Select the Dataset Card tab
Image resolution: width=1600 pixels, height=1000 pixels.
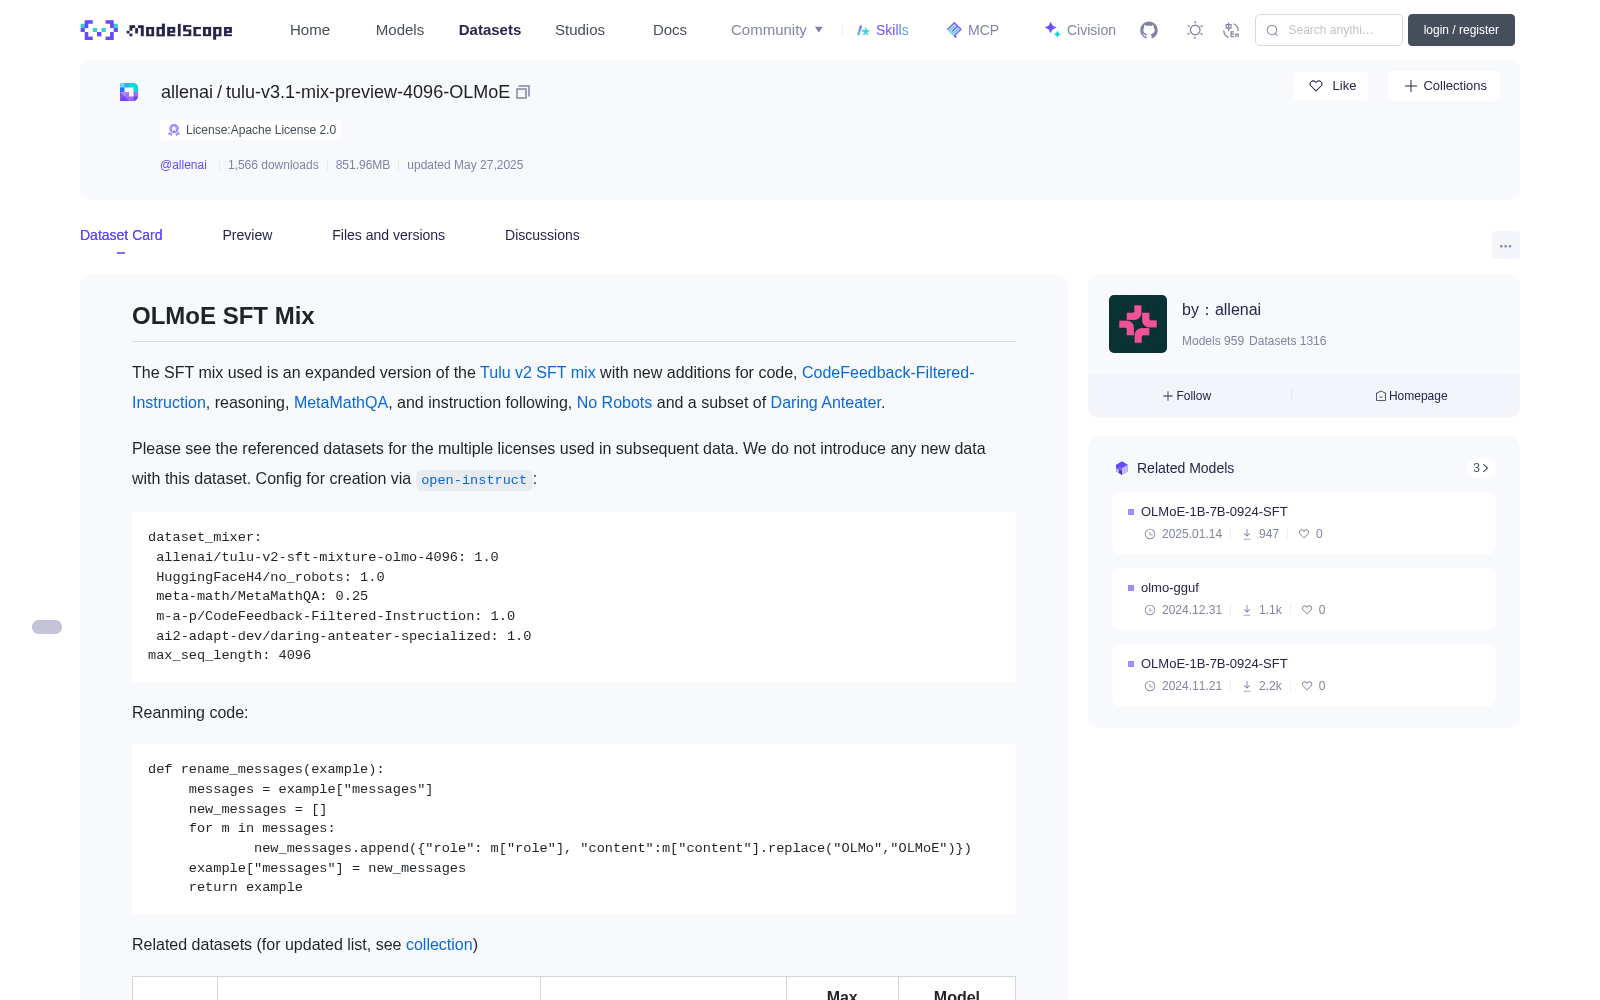pos(121,235)
